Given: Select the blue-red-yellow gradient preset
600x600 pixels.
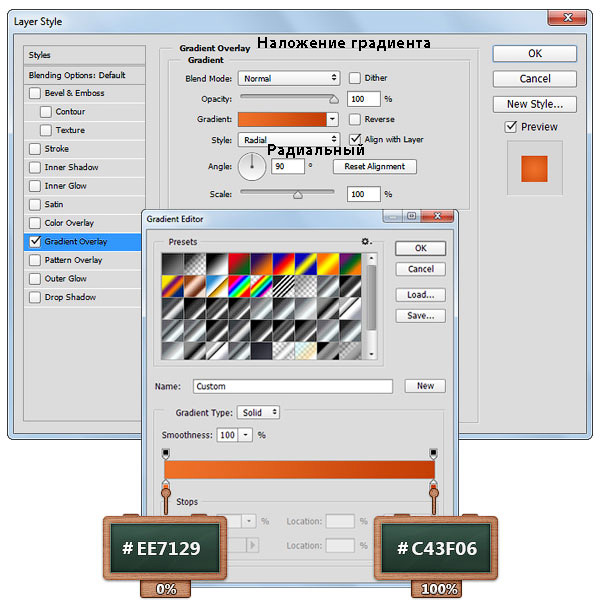Looking at the screenshot, I should (x=284, y=264).
